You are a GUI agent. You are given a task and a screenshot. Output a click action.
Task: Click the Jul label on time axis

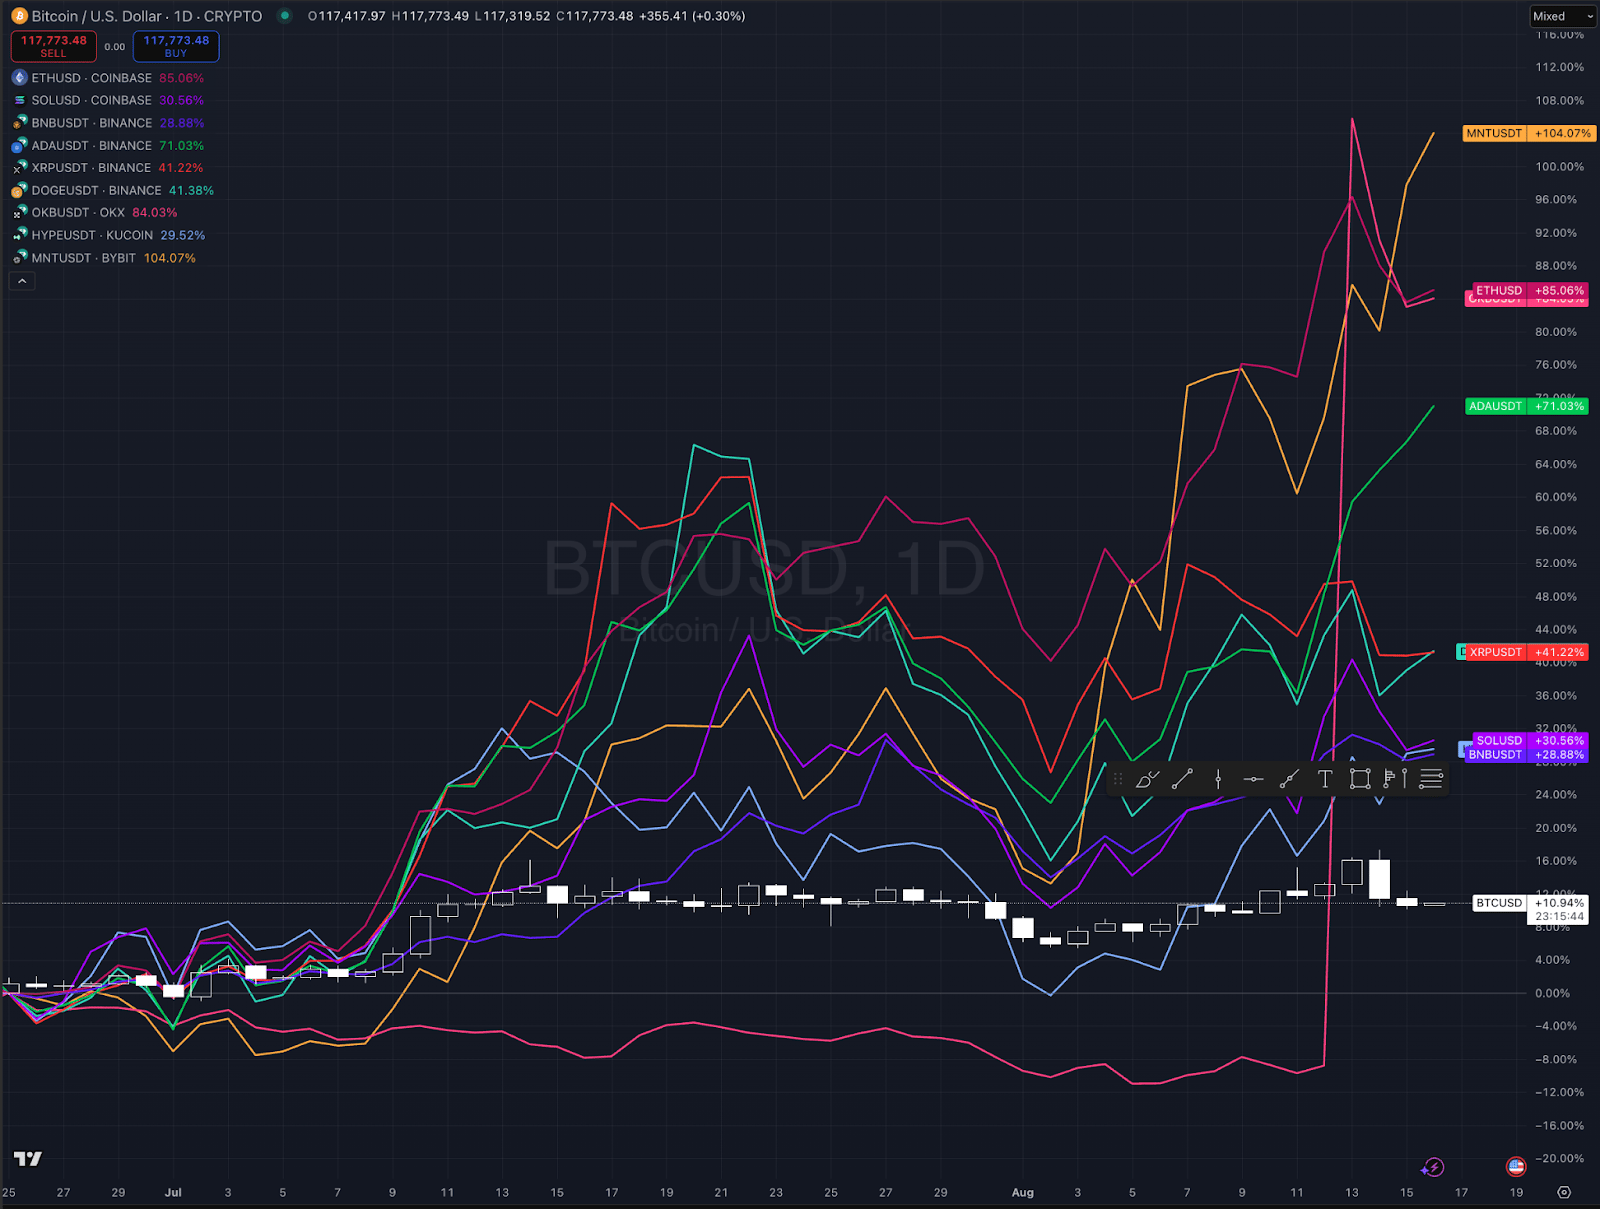(173, 1192)
